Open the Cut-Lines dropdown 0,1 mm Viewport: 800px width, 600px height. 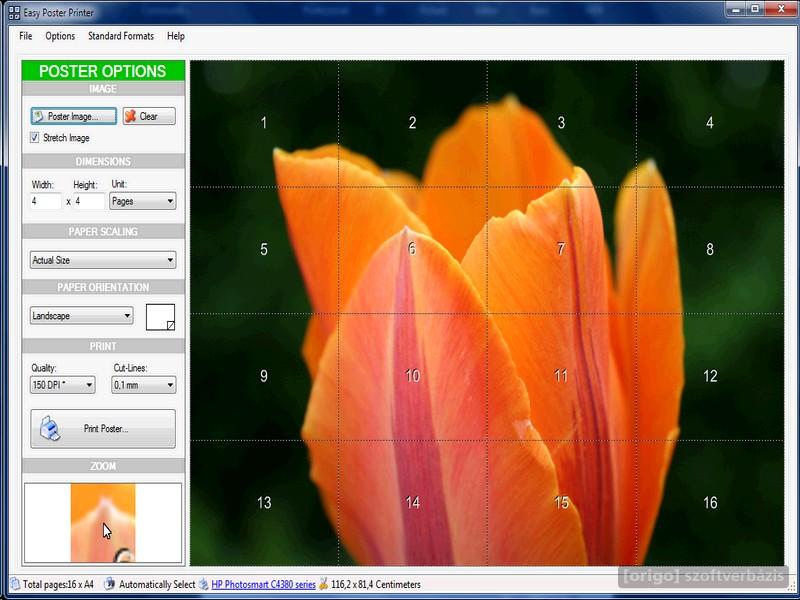[144, 385]
